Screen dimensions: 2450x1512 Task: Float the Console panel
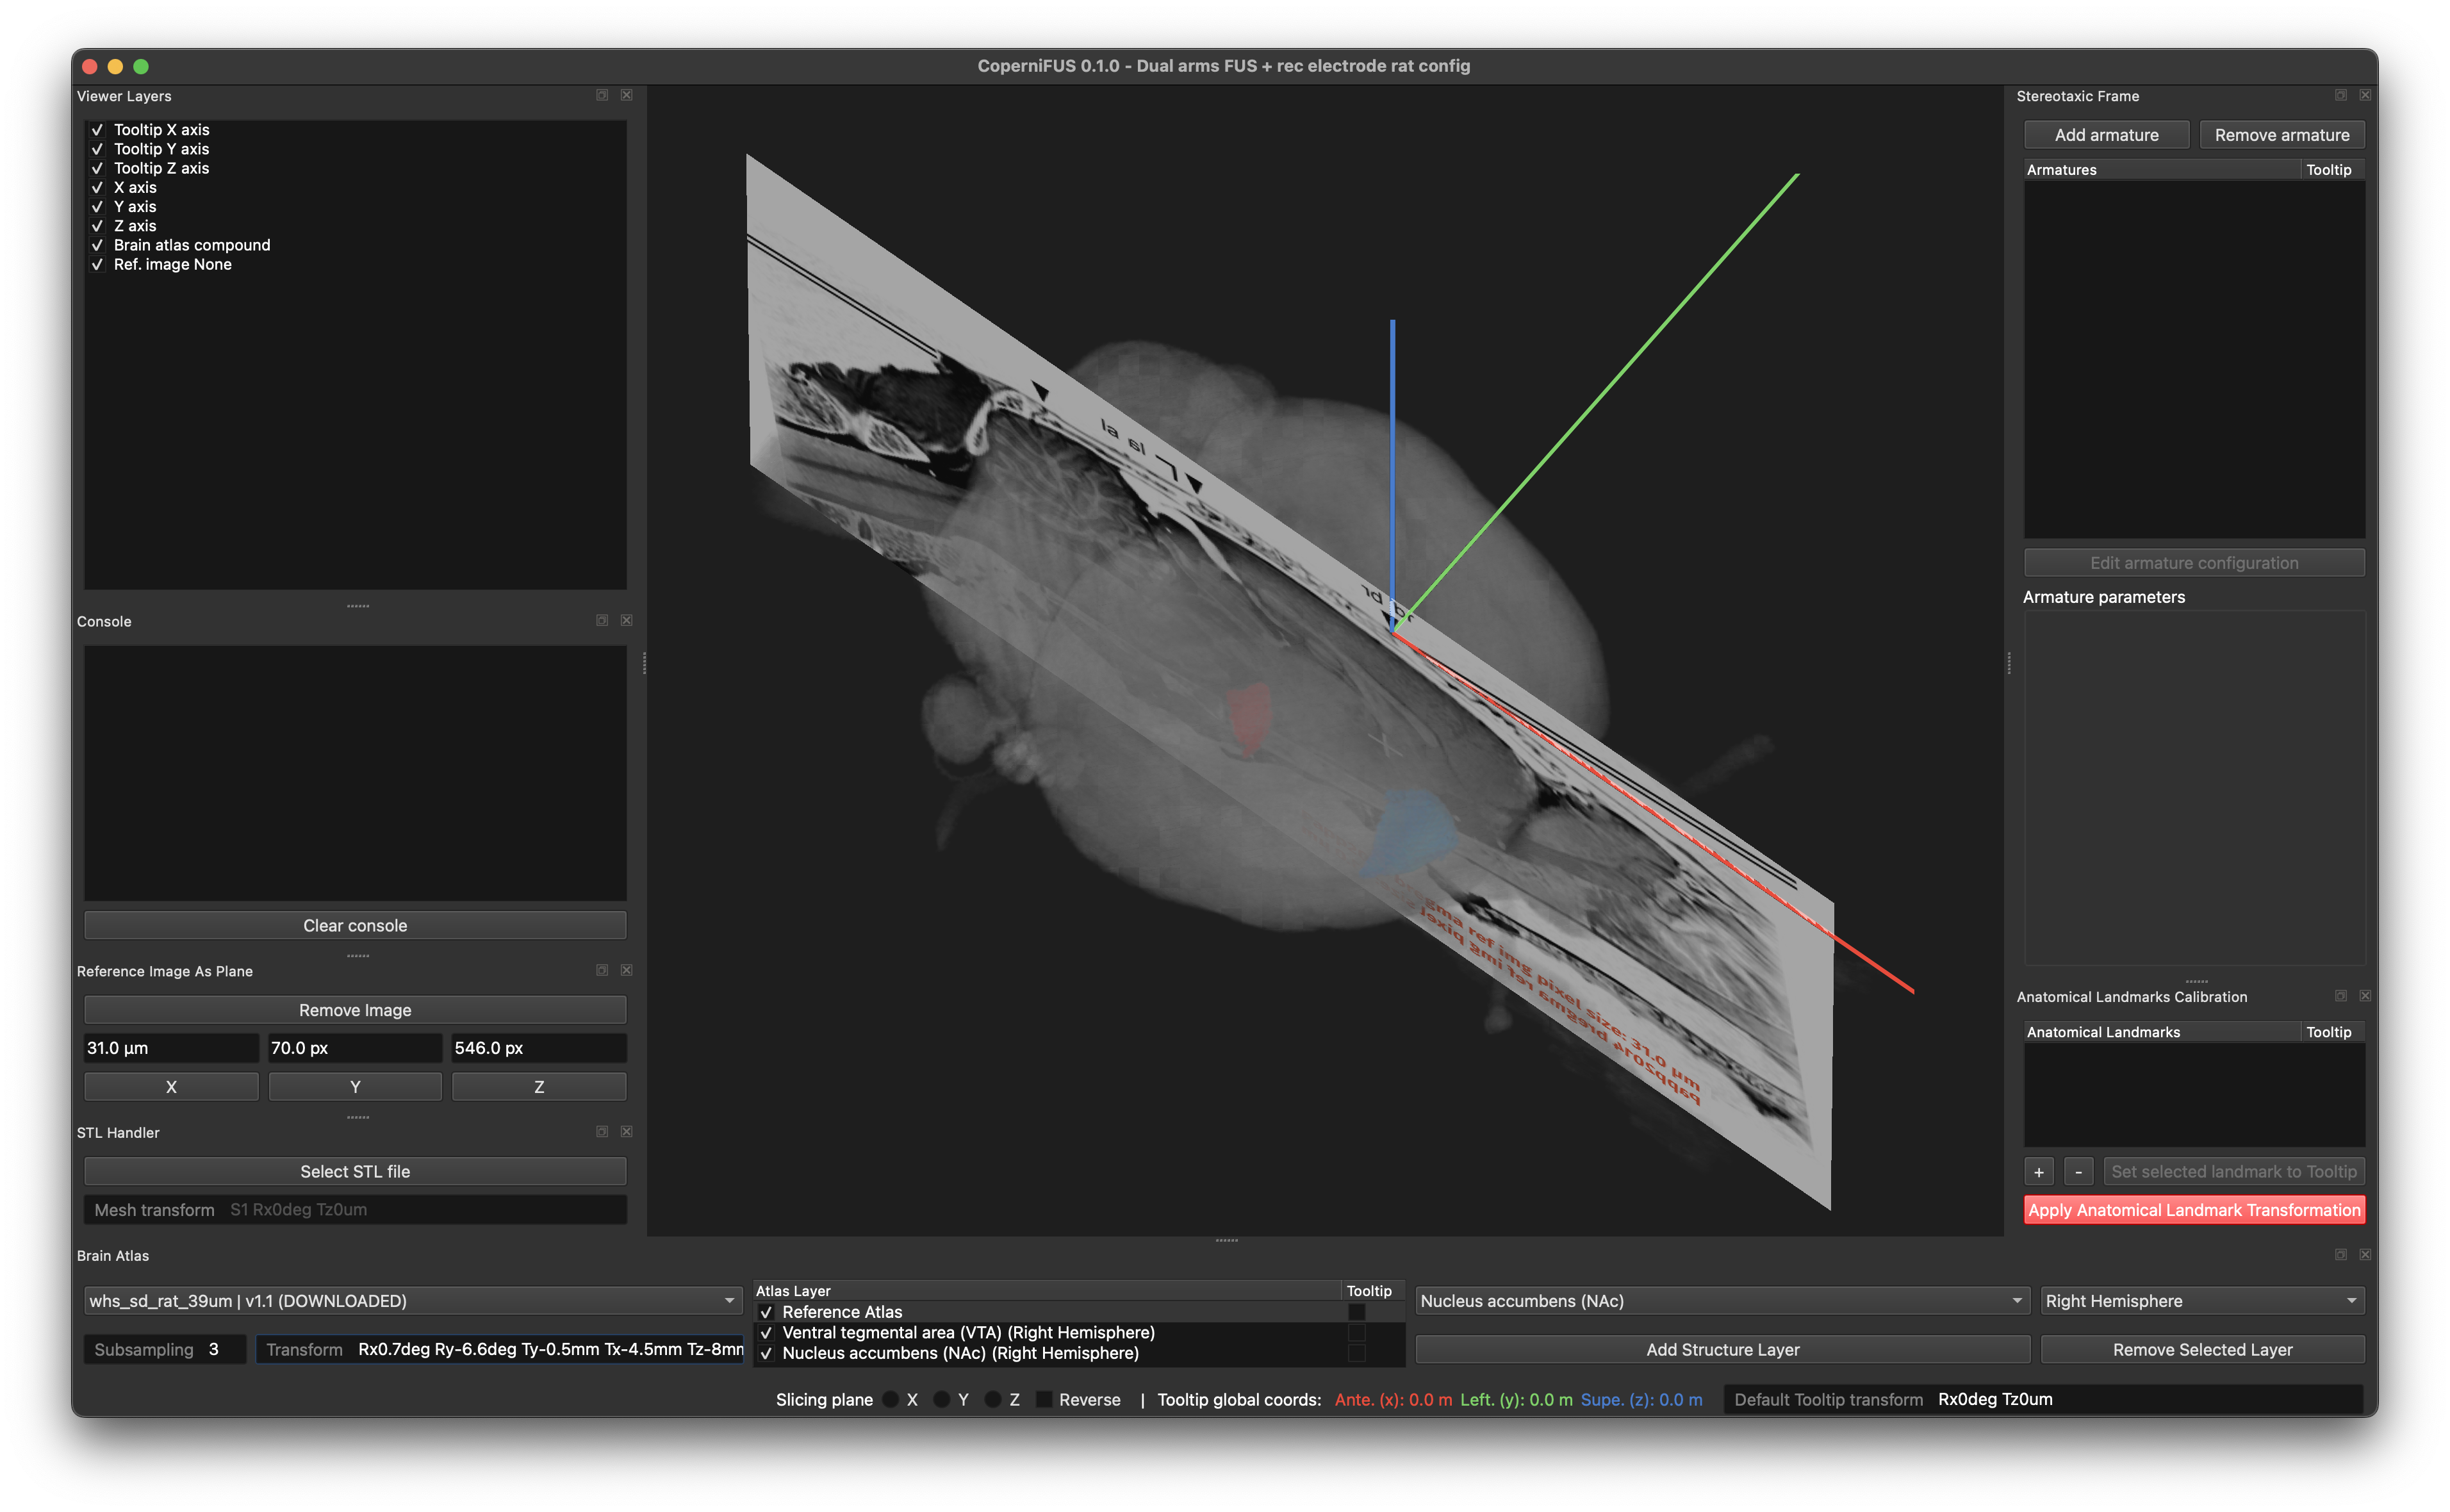602,620
